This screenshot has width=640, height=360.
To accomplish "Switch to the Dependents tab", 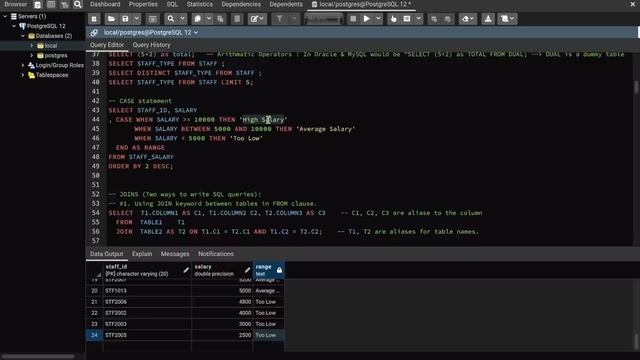I will [286, 4].
